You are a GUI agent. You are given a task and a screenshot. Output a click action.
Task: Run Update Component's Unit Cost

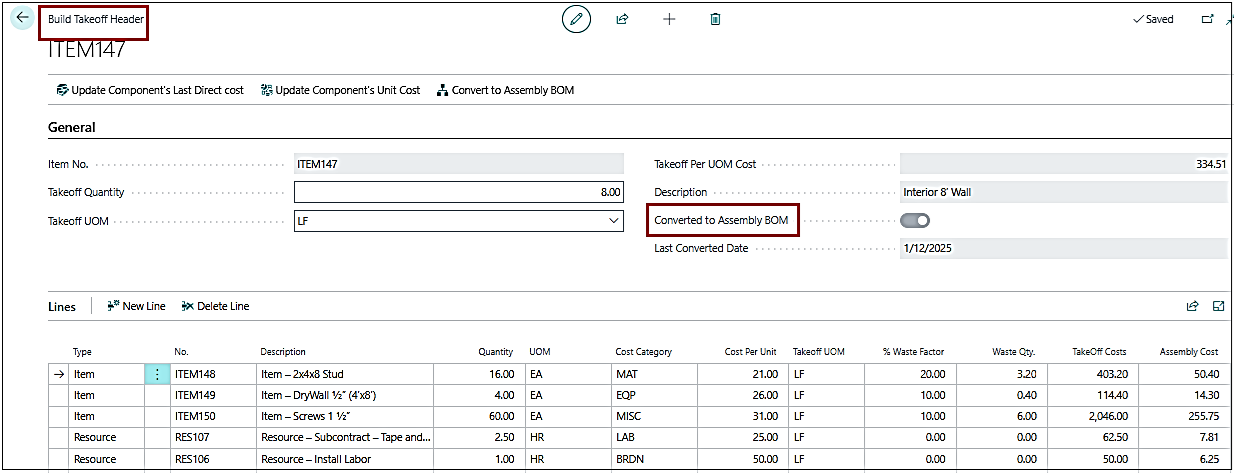[x=340, y=90]
